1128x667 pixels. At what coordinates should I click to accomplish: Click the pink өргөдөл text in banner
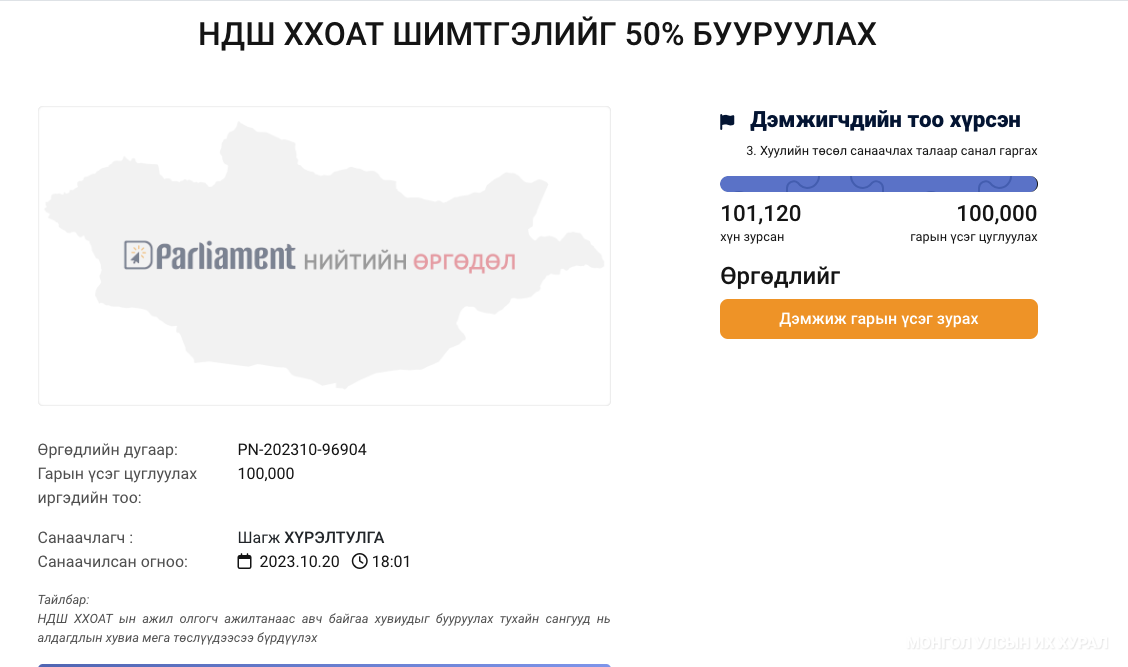pos(464,260)
